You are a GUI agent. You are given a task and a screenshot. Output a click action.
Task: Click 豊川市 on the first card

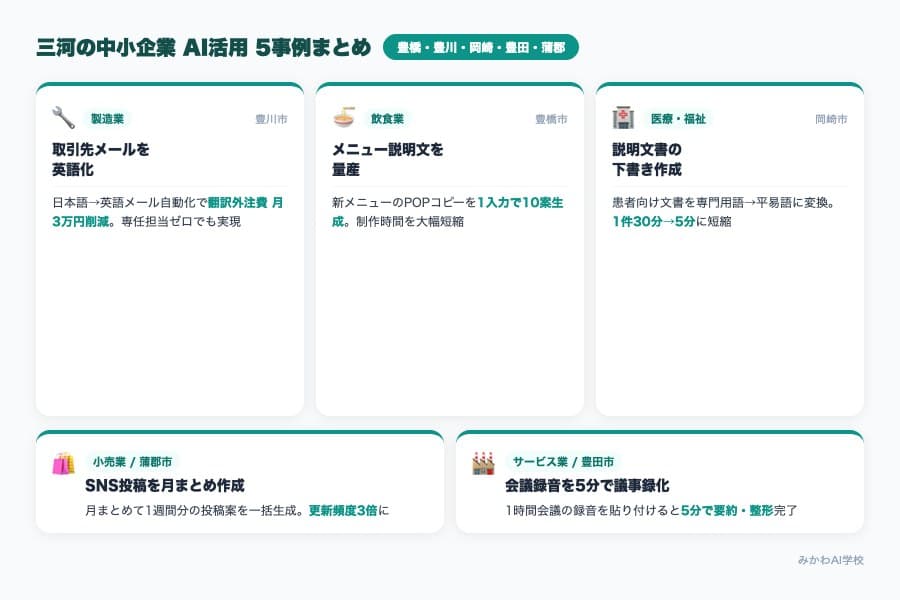click(x=272, y=118)
